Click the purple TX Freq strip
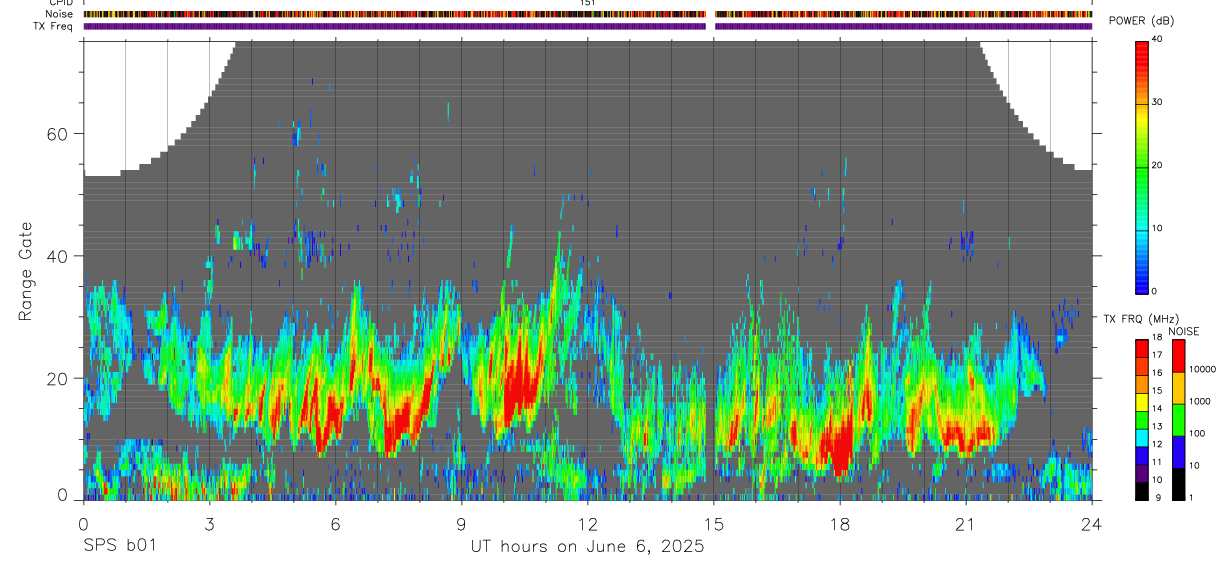1228x567 pixels. pyautogui.click(x=588, y=26)
